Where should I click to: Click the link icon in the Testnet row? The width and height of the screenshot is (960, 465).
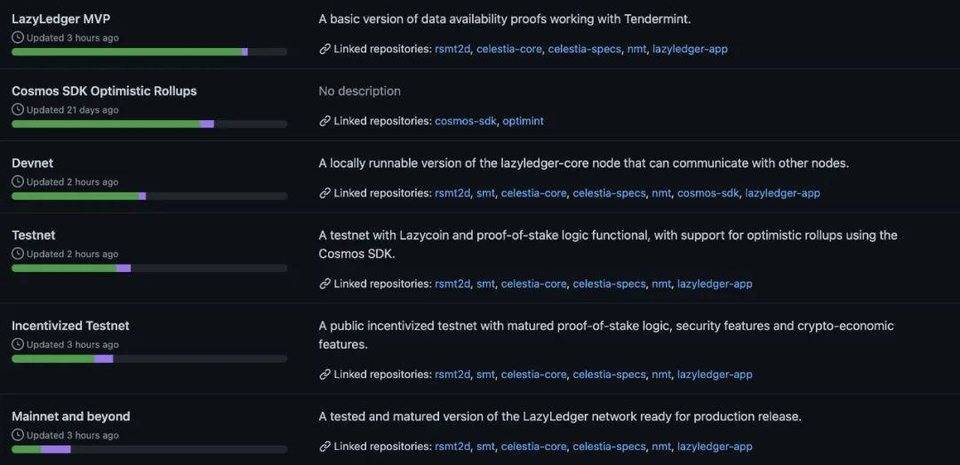325,284
